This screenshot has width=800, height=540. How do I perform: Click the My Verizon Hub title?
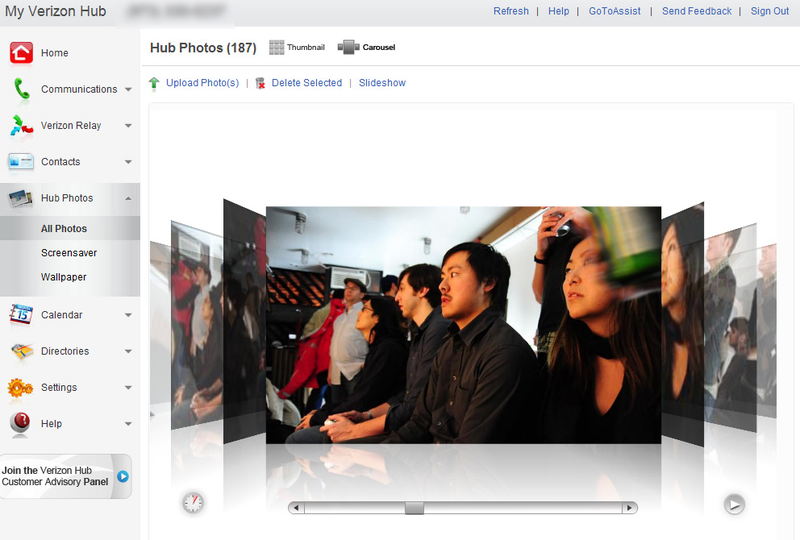(x=56, y=11)
